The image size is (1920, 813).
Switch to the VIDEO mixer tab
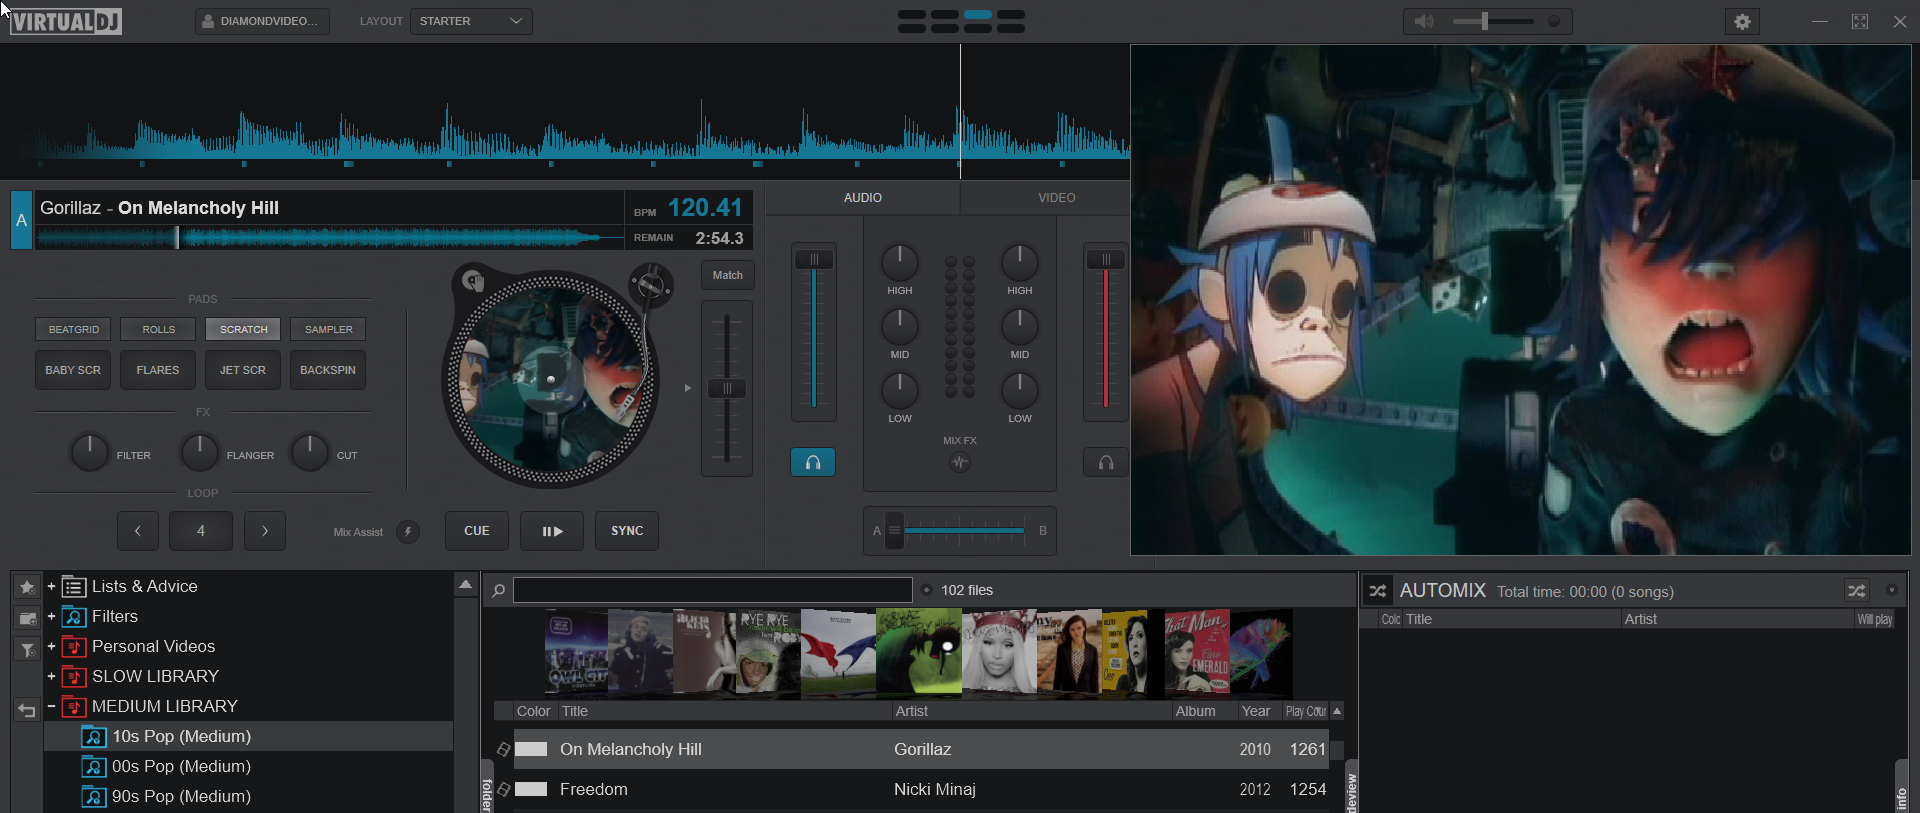(1057, 198)
